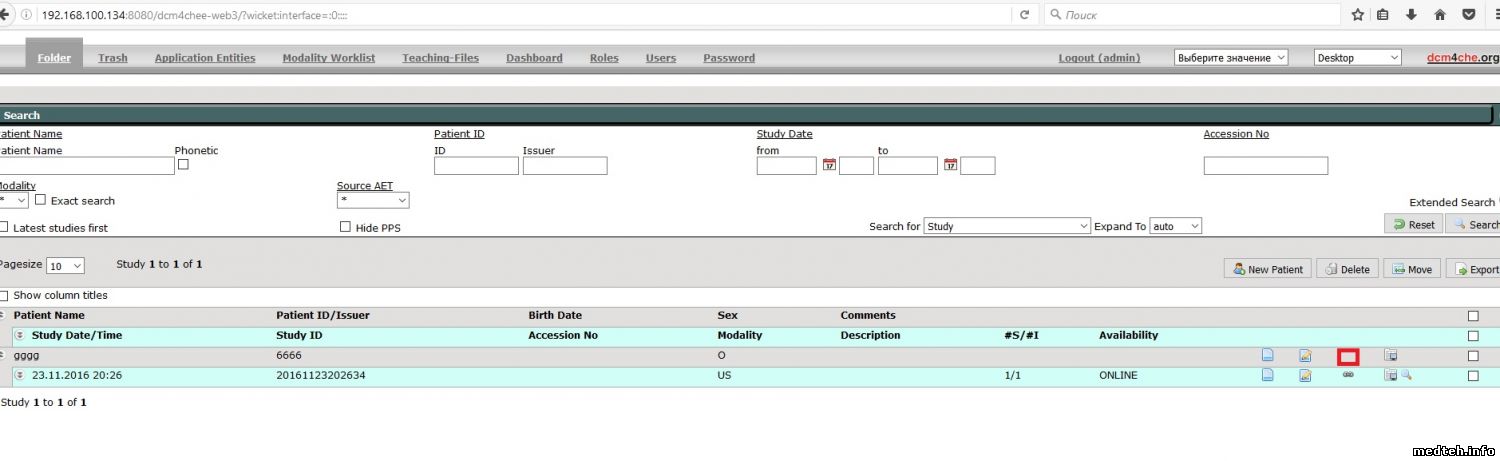The height and width of the screenshot is (461, 1500).
Task: Open the Study Date 'from' calendar picker
Action: tap(829, 165)
